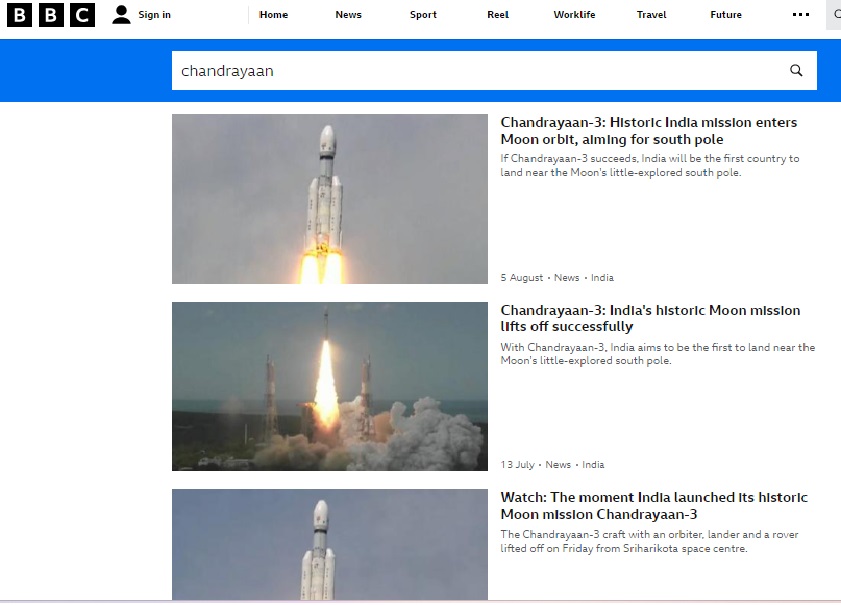This screenshot has height=605, width=841.
Task: Open the News section
Action: (348, 15)
